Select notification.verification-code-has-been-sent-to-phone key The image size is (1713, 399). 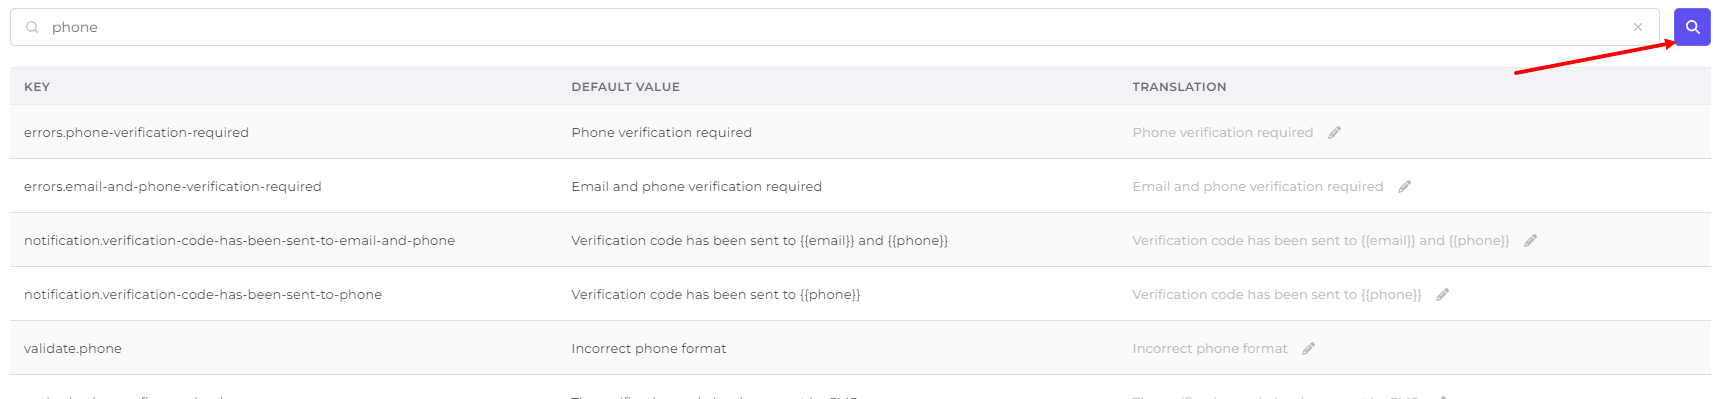203,294
